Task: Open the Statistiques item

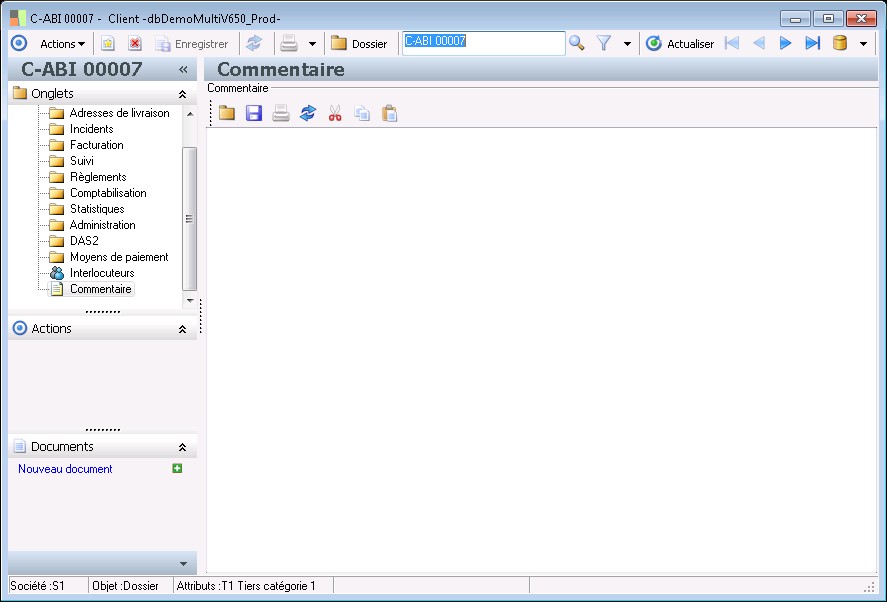Action: point(97,209)
